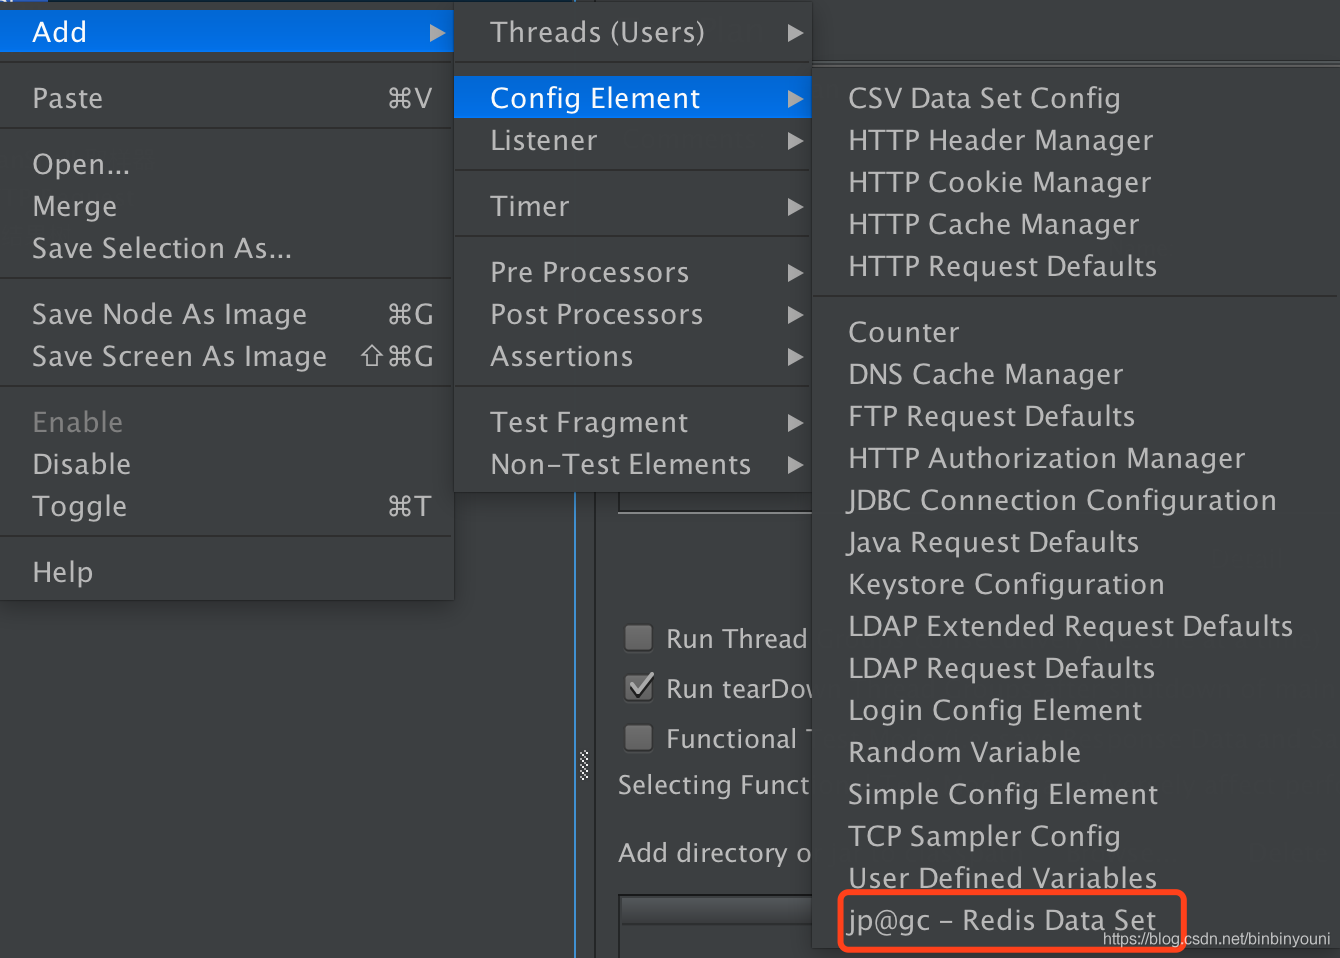Expand the Assertions submenu
The height and width of the screenshot is (958, 1340).
pos(633,356)
